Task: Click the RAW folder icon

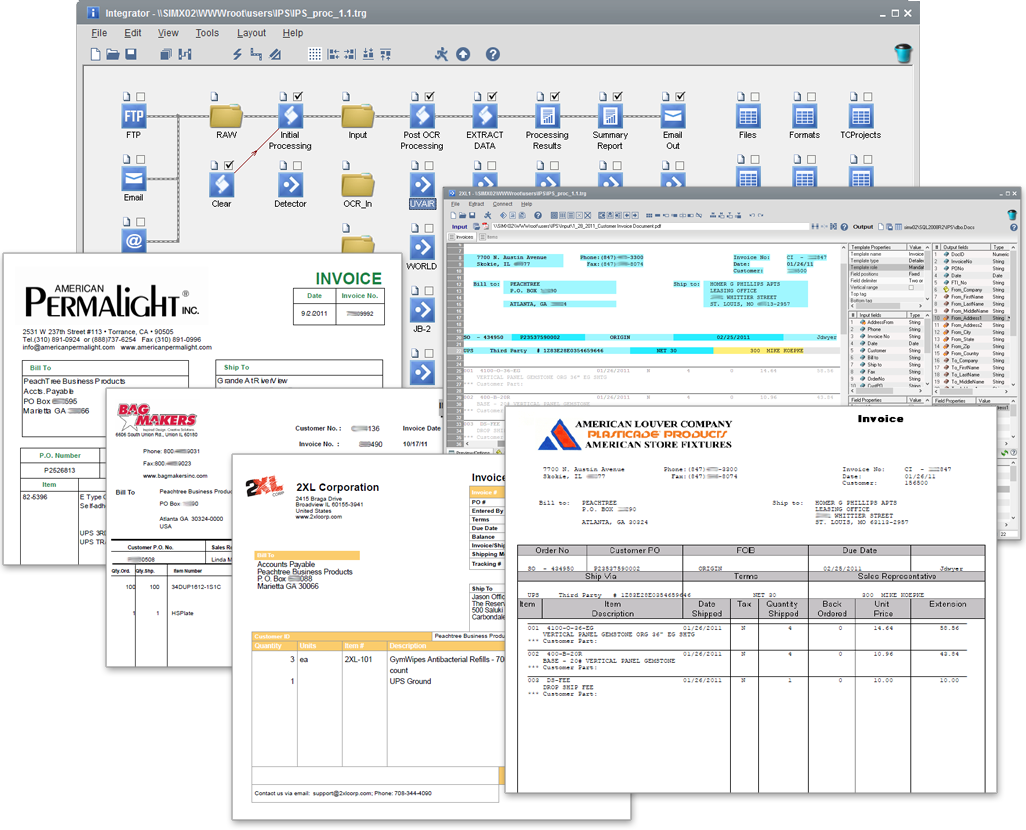Action: pyautogui.click(x=226, y=115)
